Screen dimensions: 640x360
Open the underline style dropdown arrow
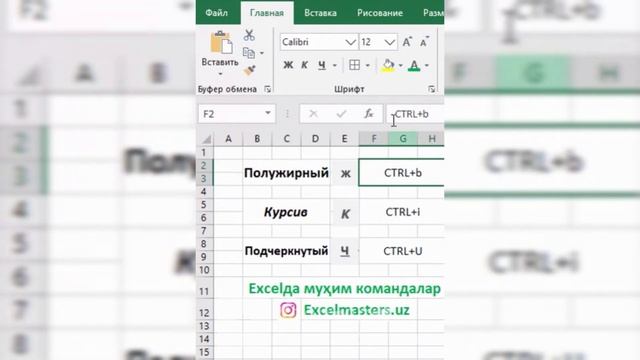tap(335, 65)
